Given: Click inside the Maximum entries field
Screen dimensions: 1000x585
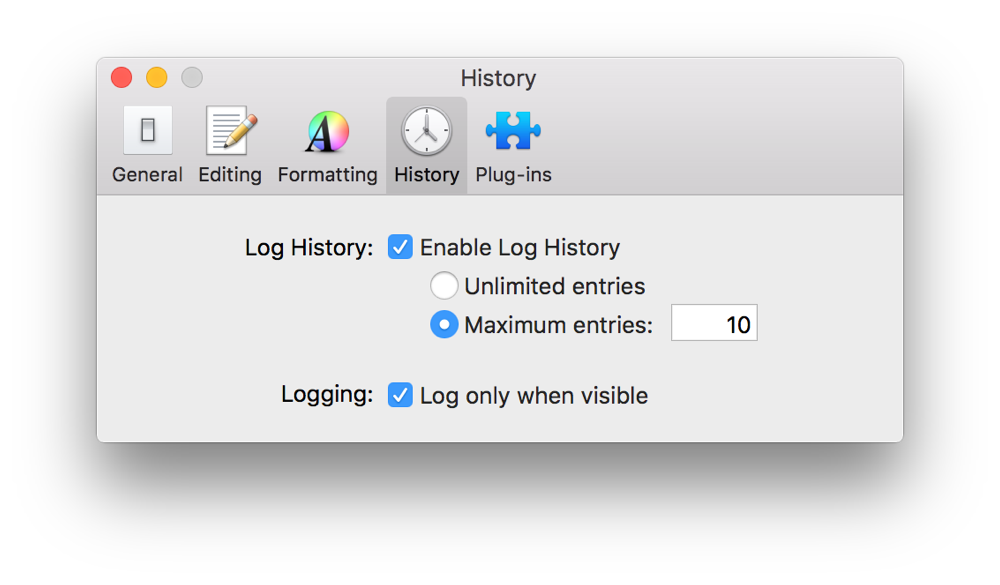Looking at the screenshot, I should click(x=714, y=322).
